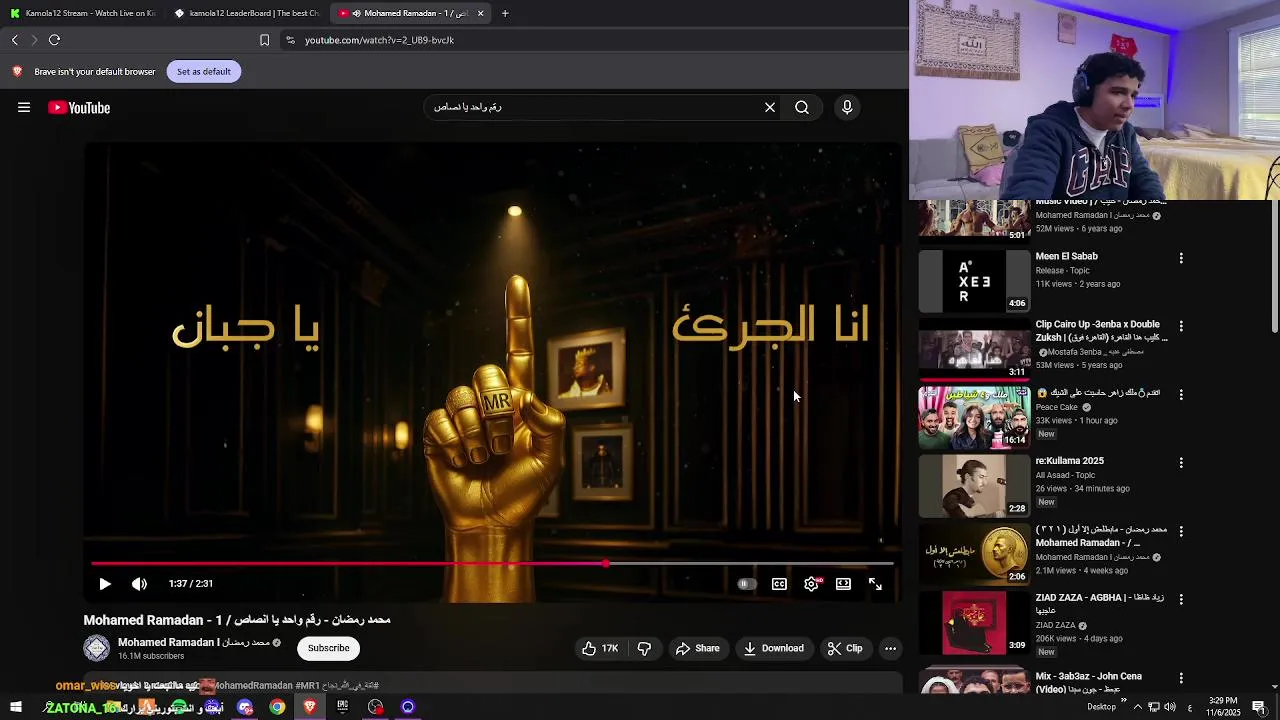1280x720 pixels.
Task: Open the Mohamed Ramadan channel name link
Action: click(194, 642)
